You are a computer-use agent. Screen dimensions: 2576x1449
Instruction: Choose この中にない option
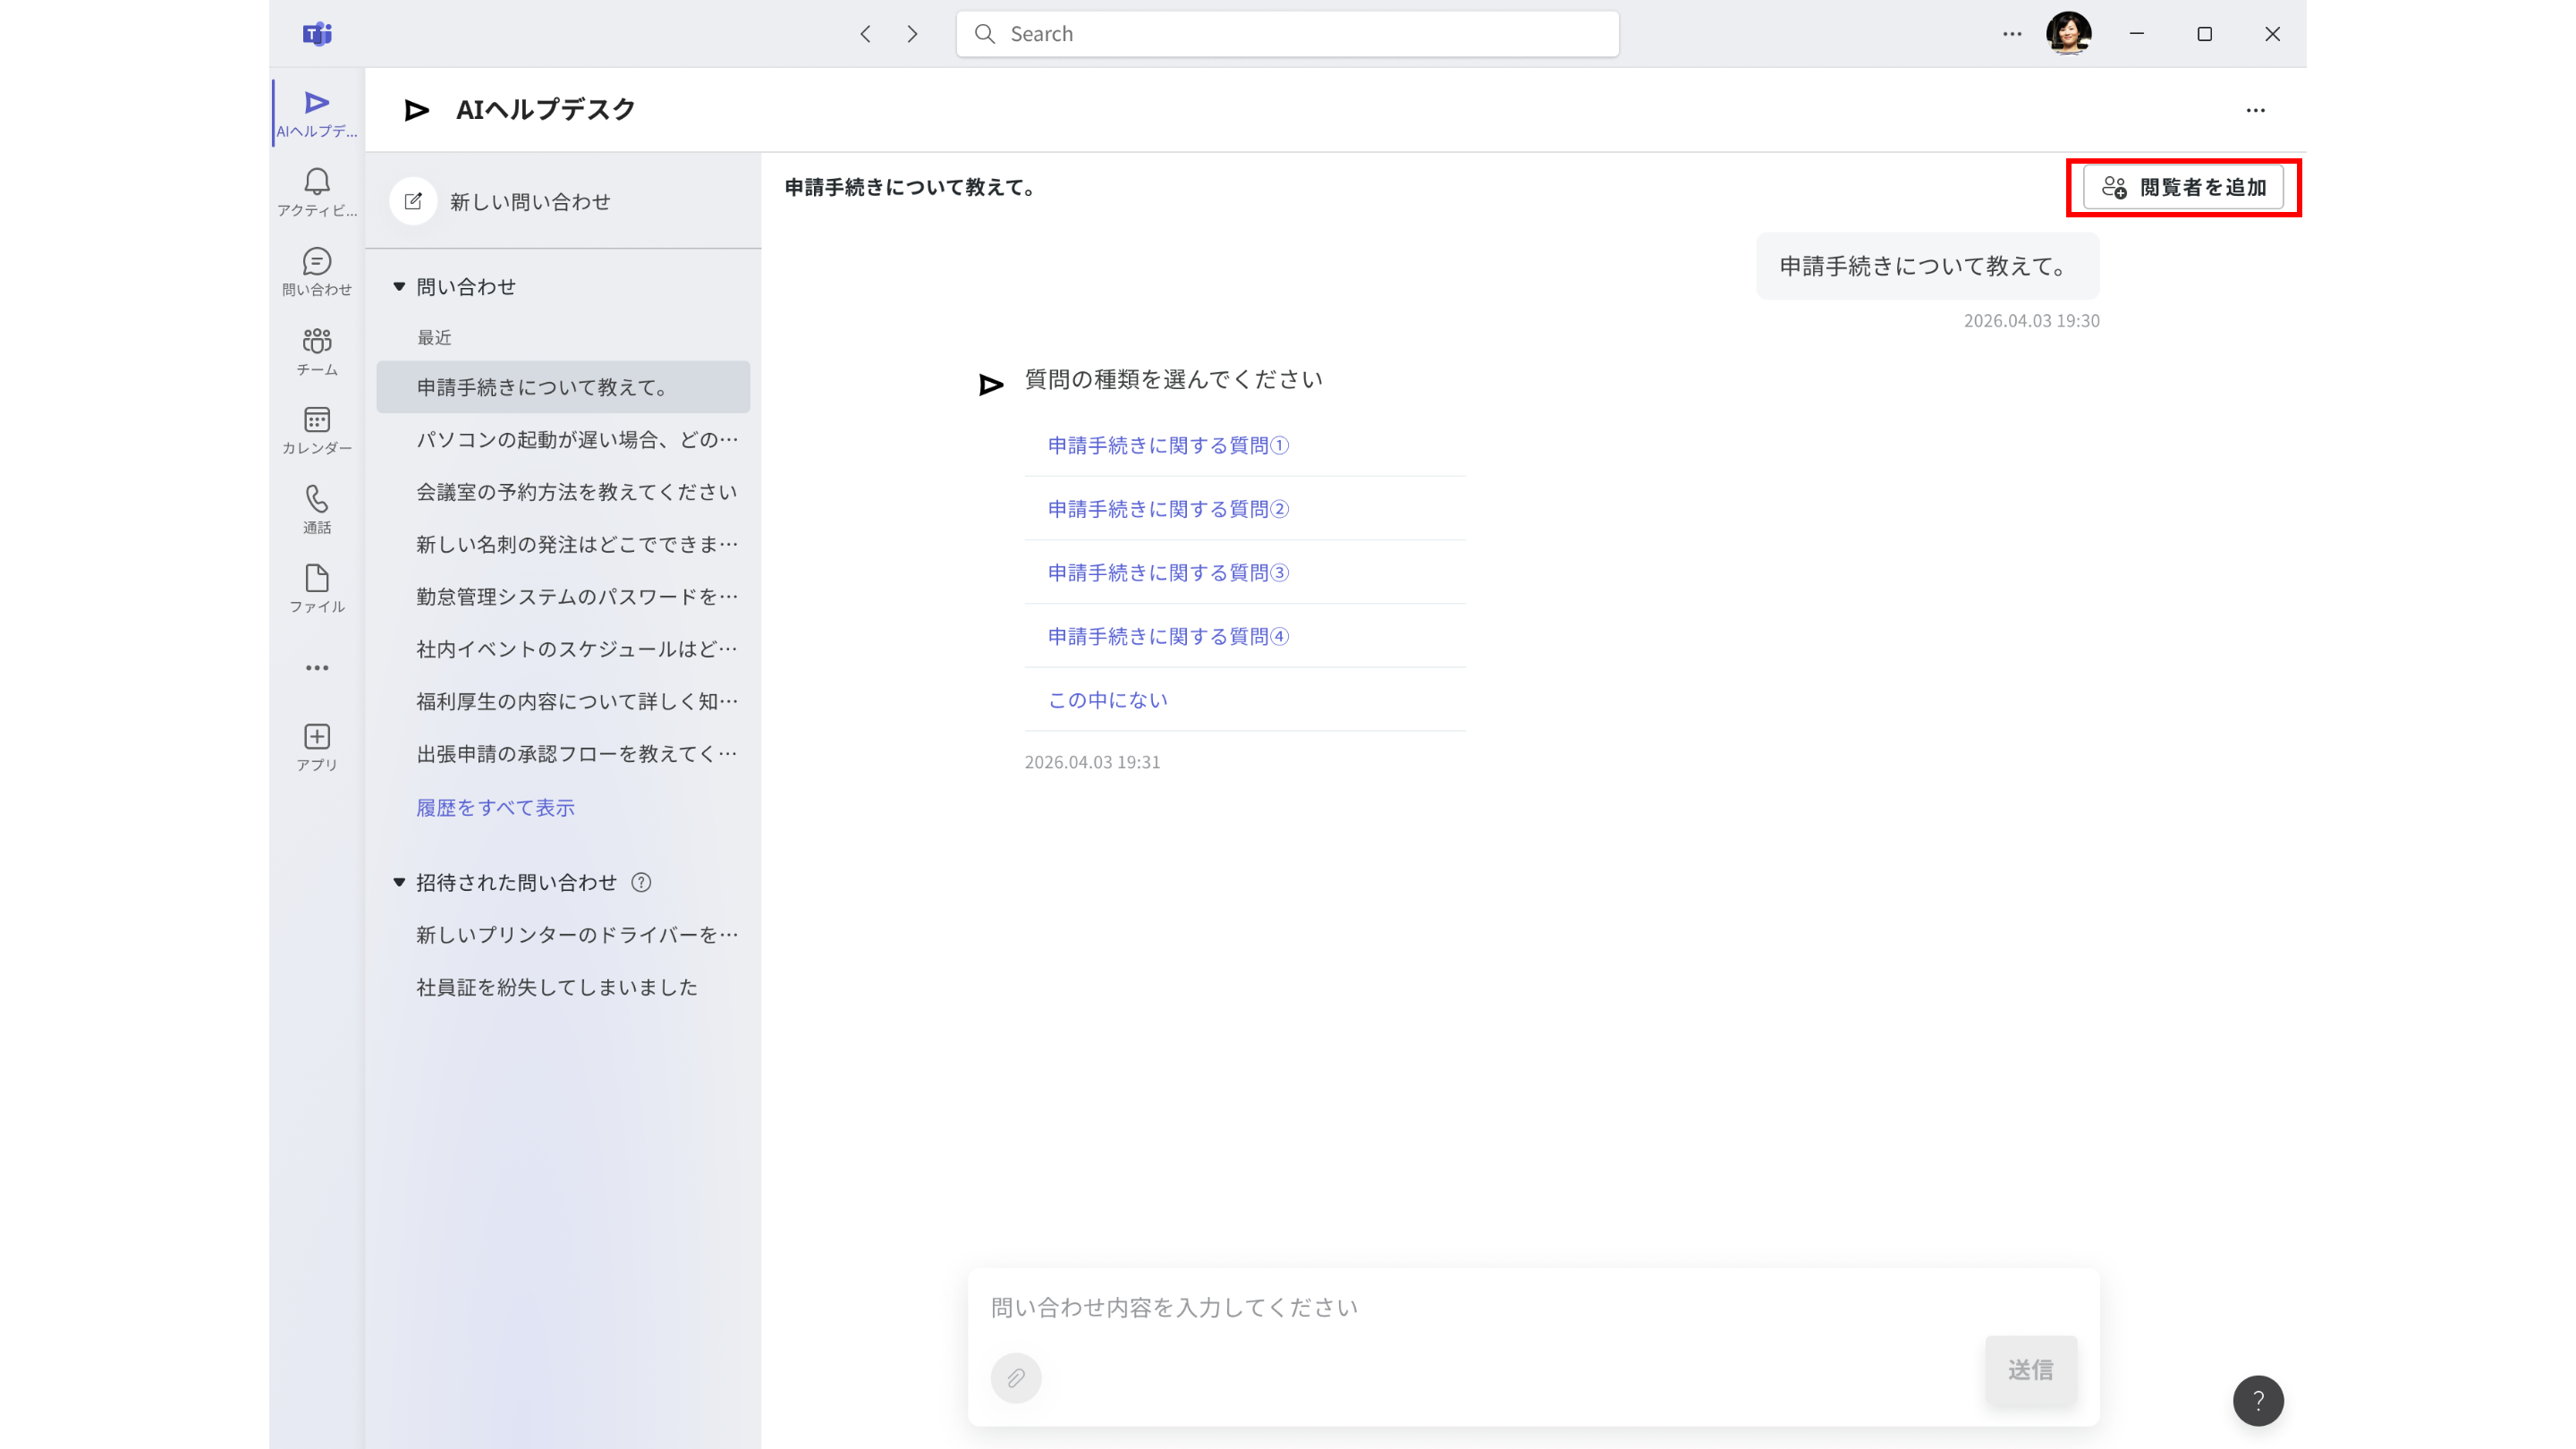(1107, 700)
